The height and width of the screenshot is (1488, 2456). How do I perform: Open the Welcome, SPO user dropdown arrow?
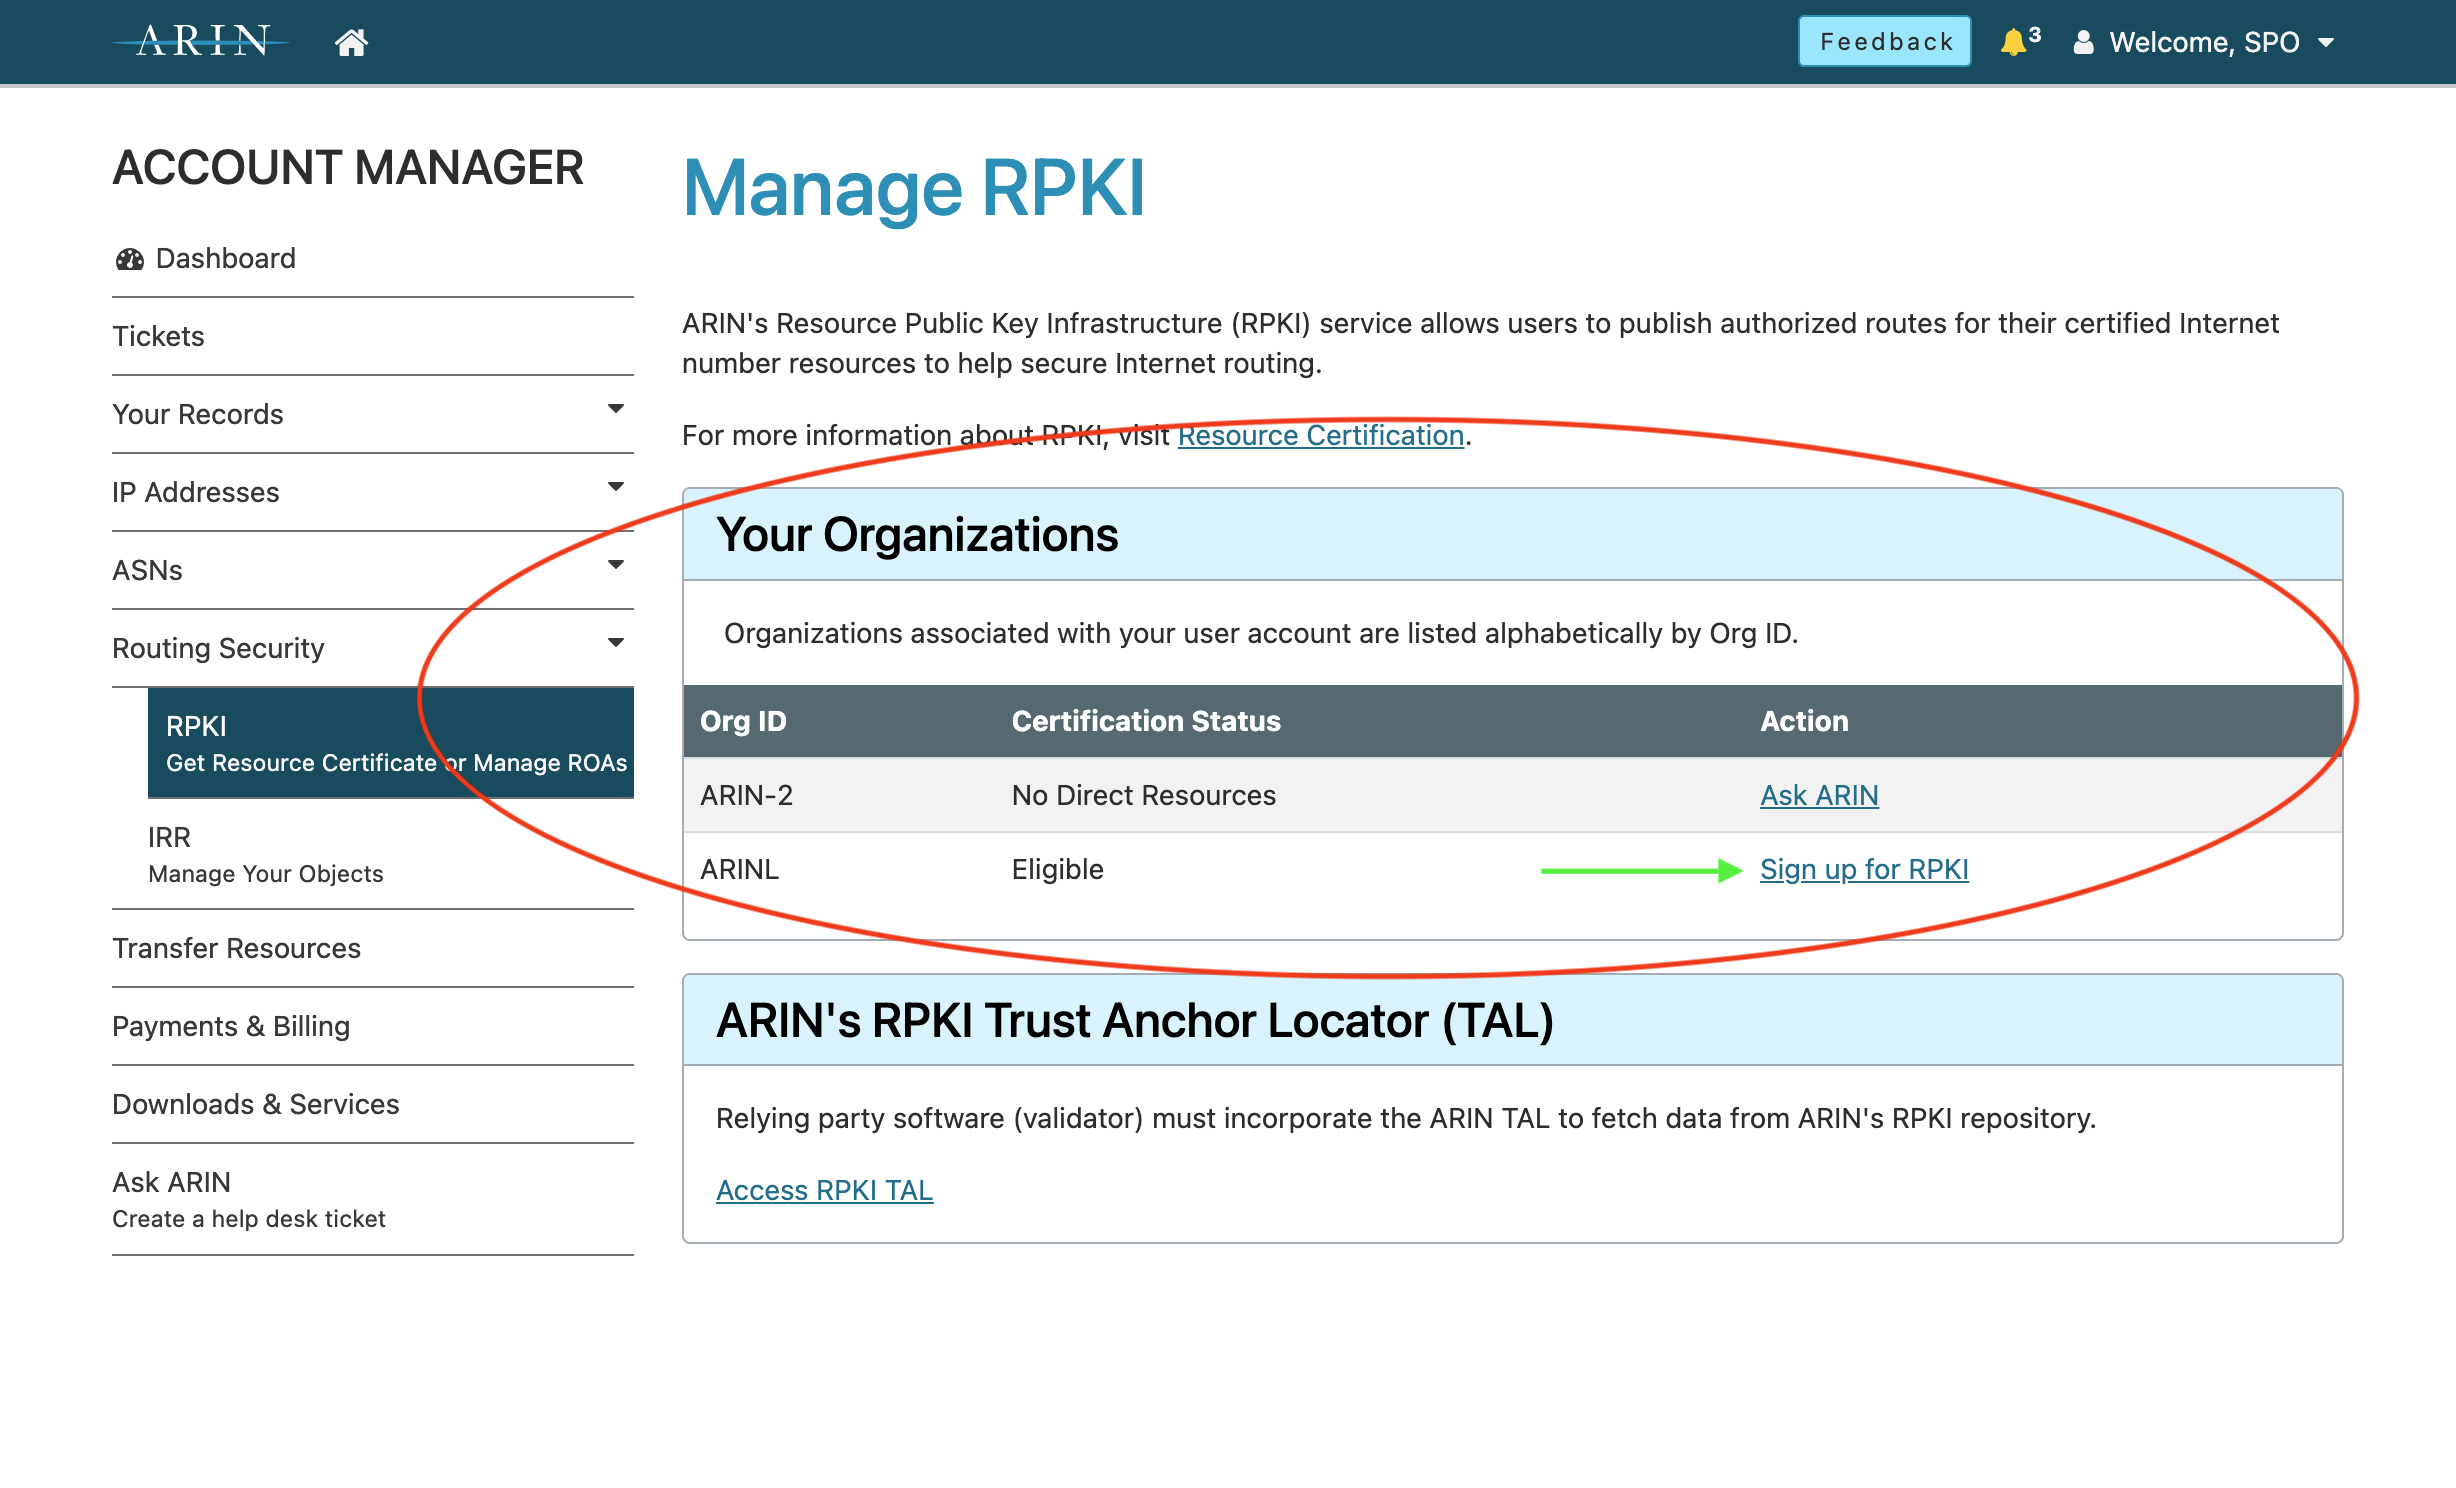(x=2326, y=43)
